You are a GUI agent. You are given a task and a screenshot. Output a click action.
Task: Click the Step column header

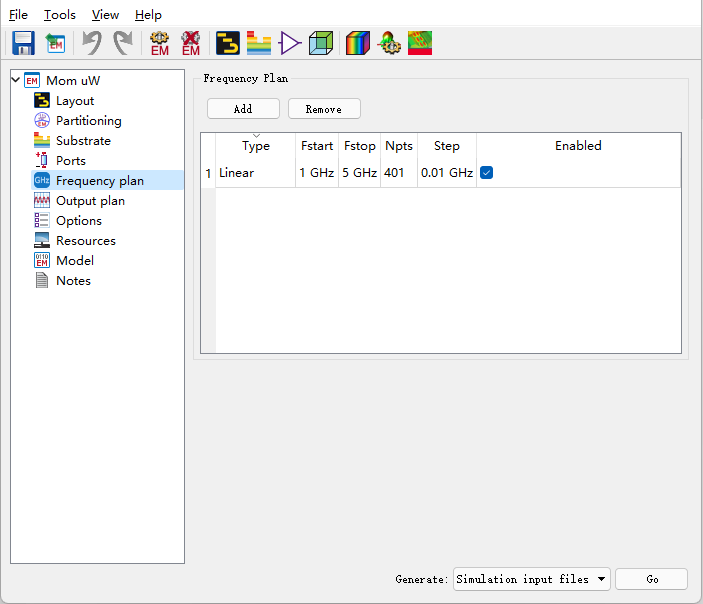447,146
